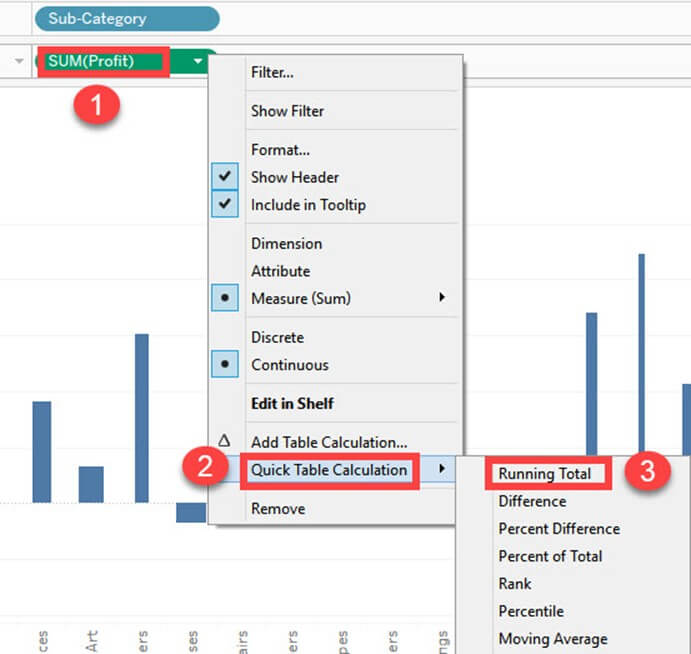Choose Percent of Total calculation
Viewport: 691px width, 654px height.
[550, 556]
